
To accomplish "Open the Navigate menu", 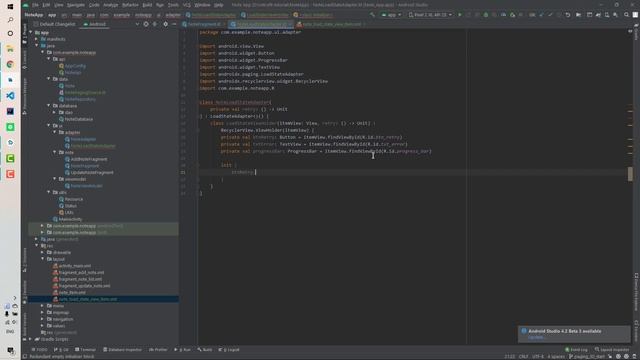I will tap(76, 5).
